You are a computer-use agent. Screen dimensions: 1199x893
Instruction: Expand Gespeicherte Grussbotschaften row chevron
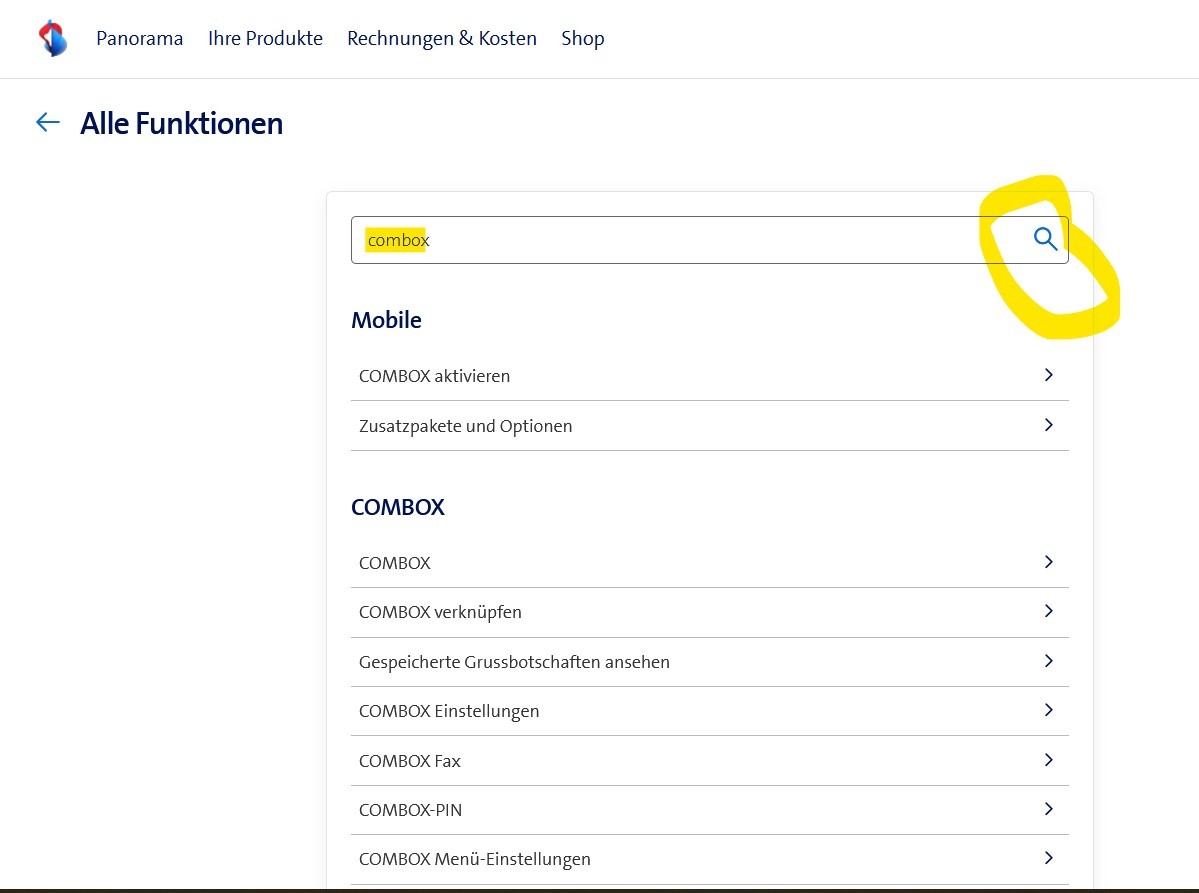coord(1048,661)
